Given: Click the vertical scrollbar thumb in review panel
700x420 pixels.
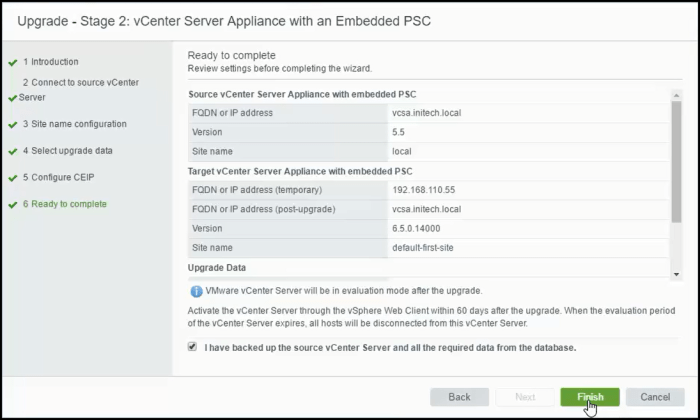Looking at the screenshot, I should (x=676, y=150).
